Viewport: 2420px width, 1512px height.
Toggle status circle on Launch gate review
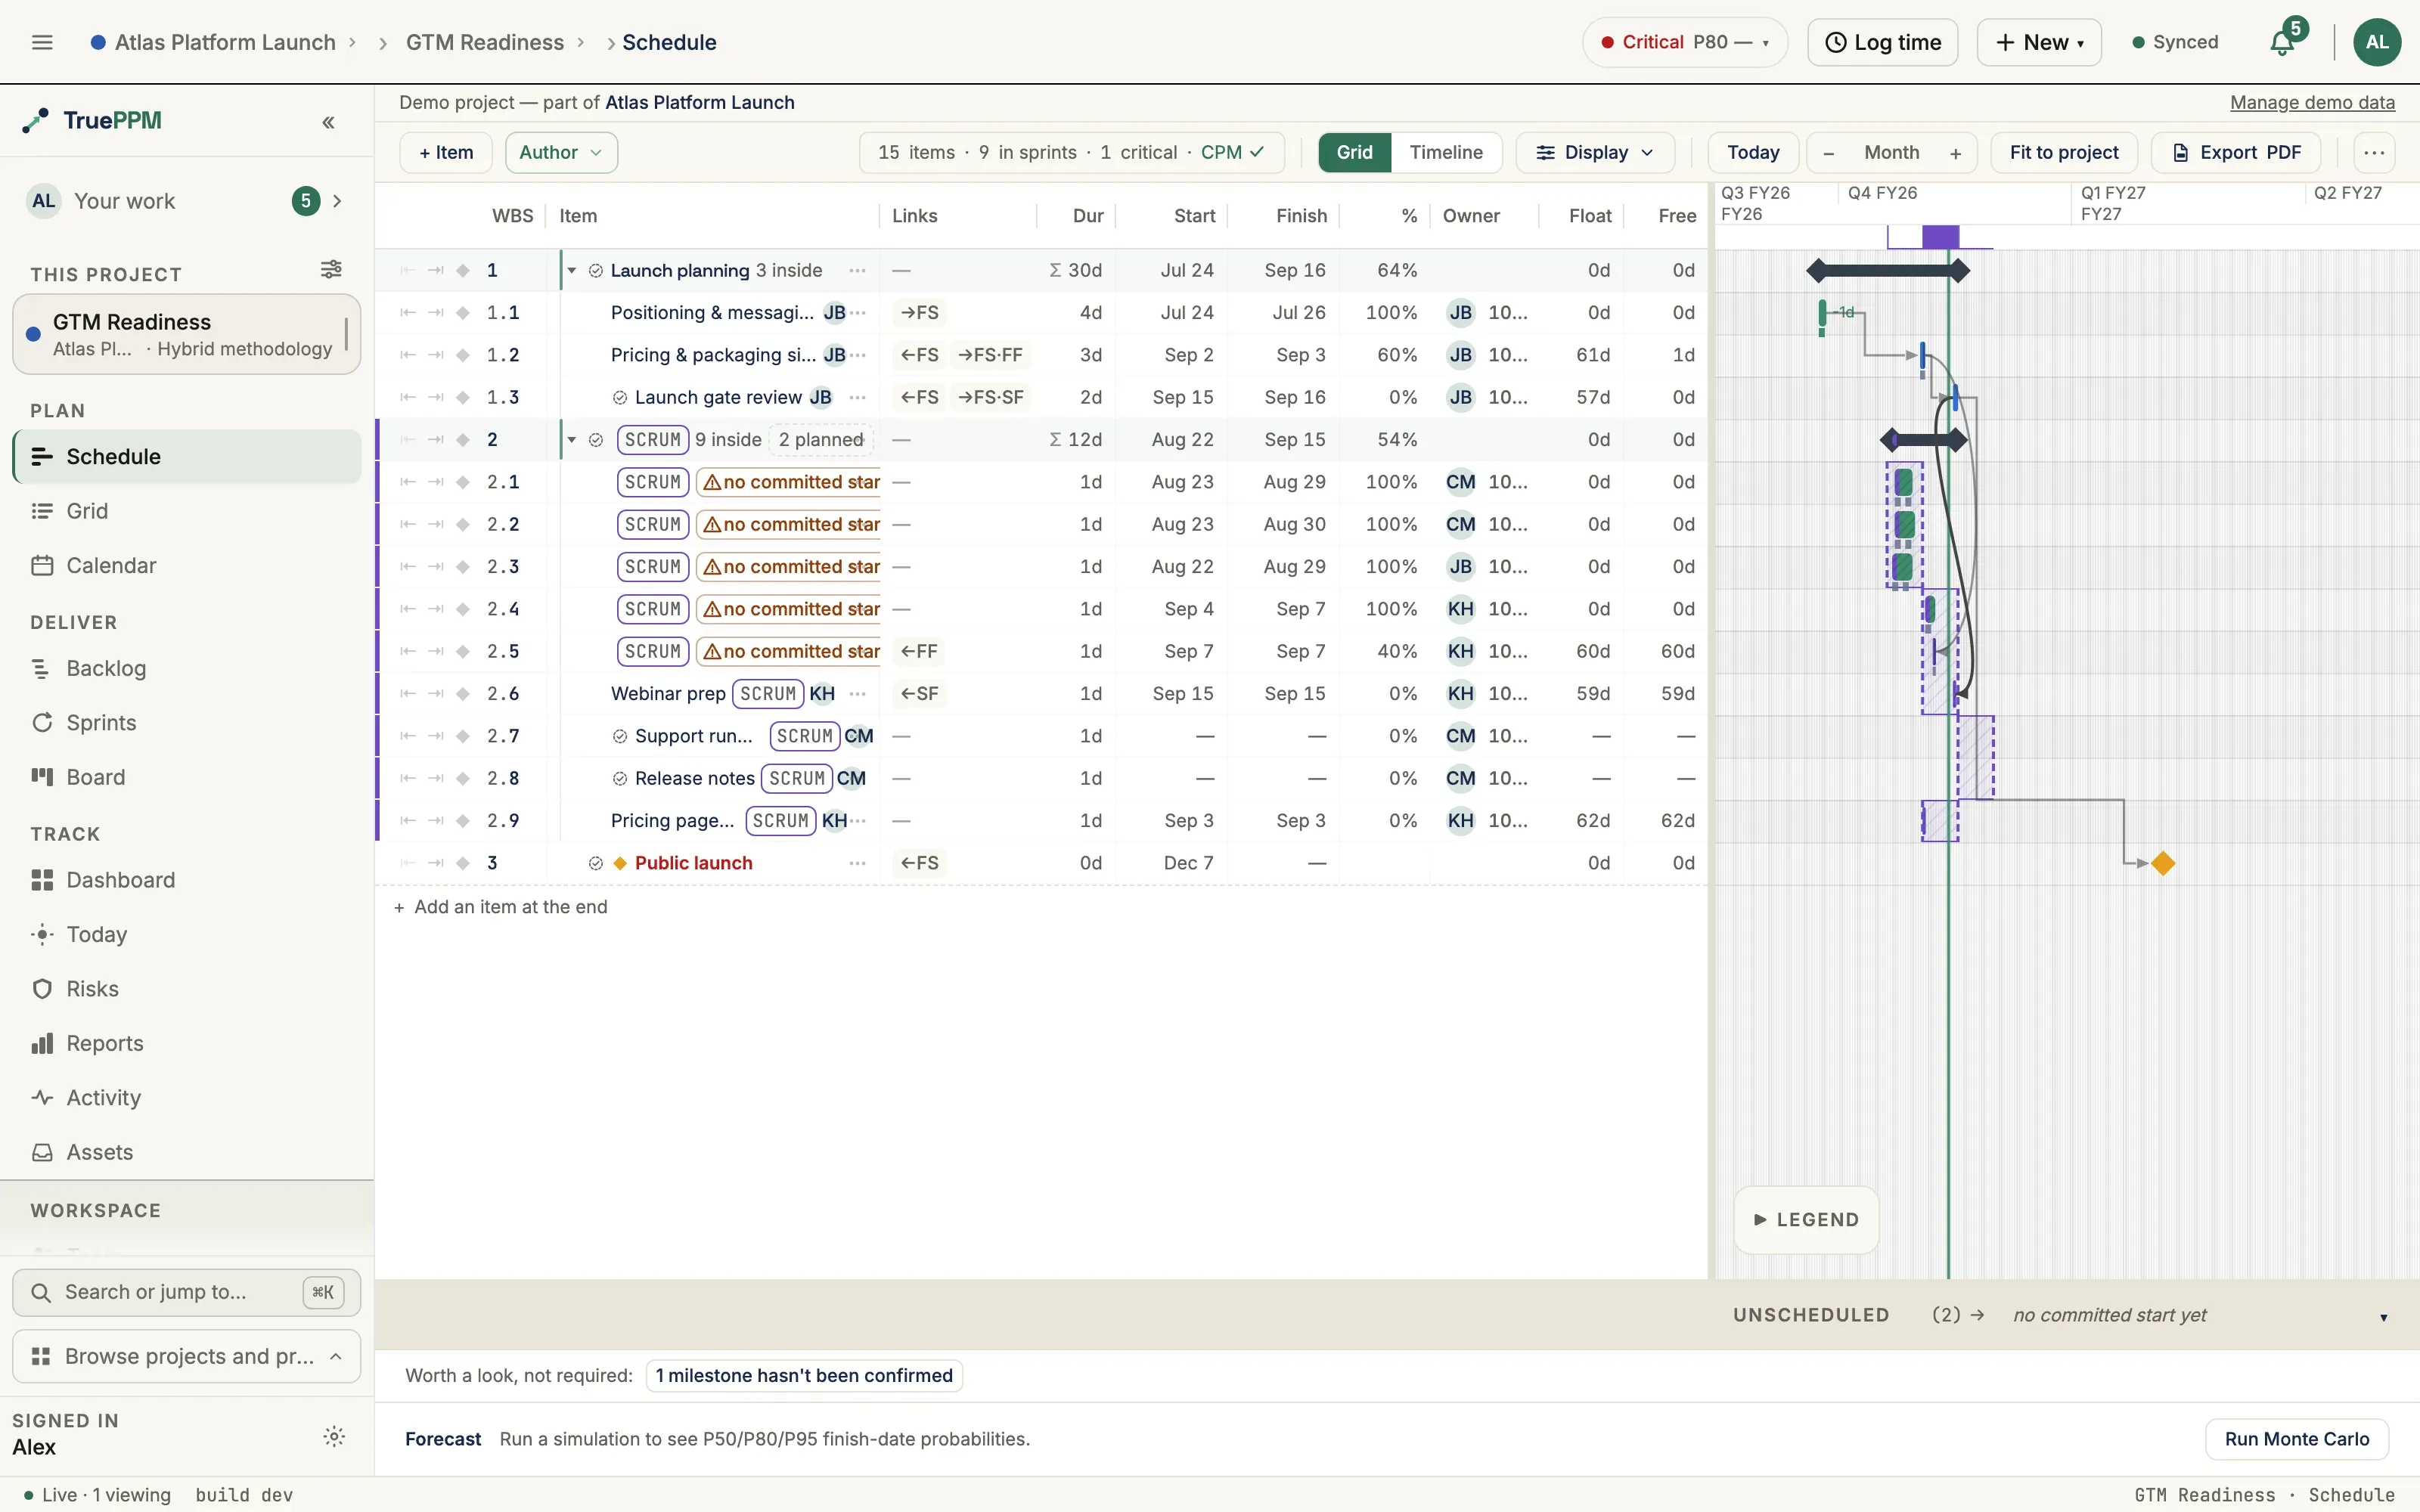[619, 398]
